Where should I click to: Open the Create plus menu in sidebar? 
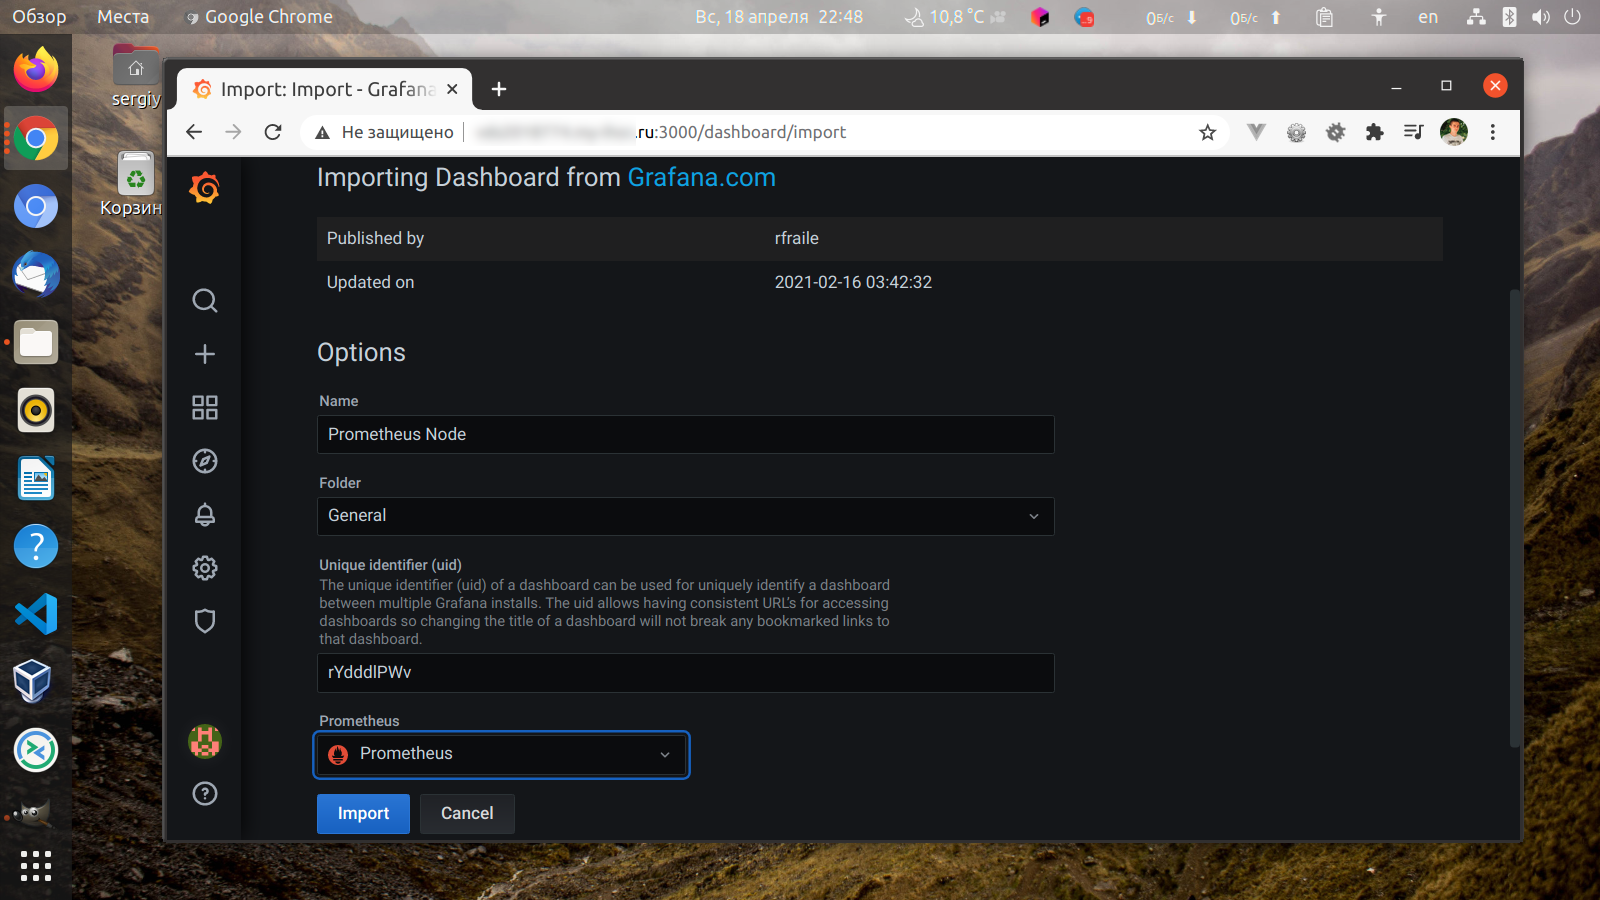tap(205, 354)
